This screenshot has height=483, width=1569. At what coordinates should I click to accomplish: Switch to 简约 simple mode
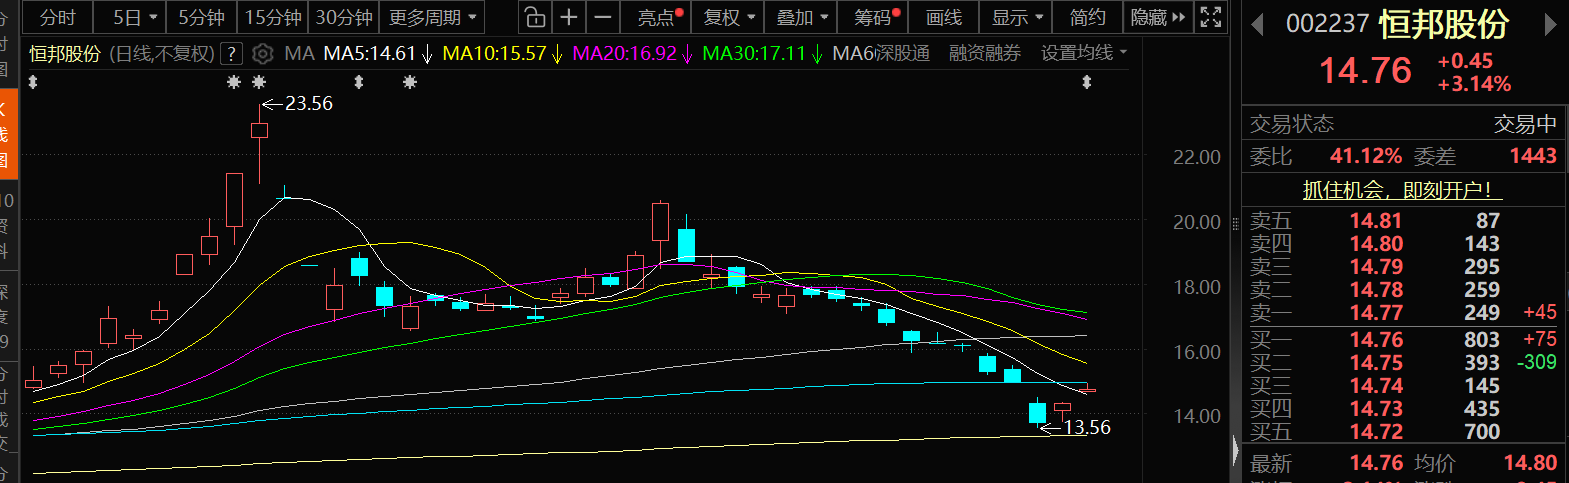(1087, 17)
